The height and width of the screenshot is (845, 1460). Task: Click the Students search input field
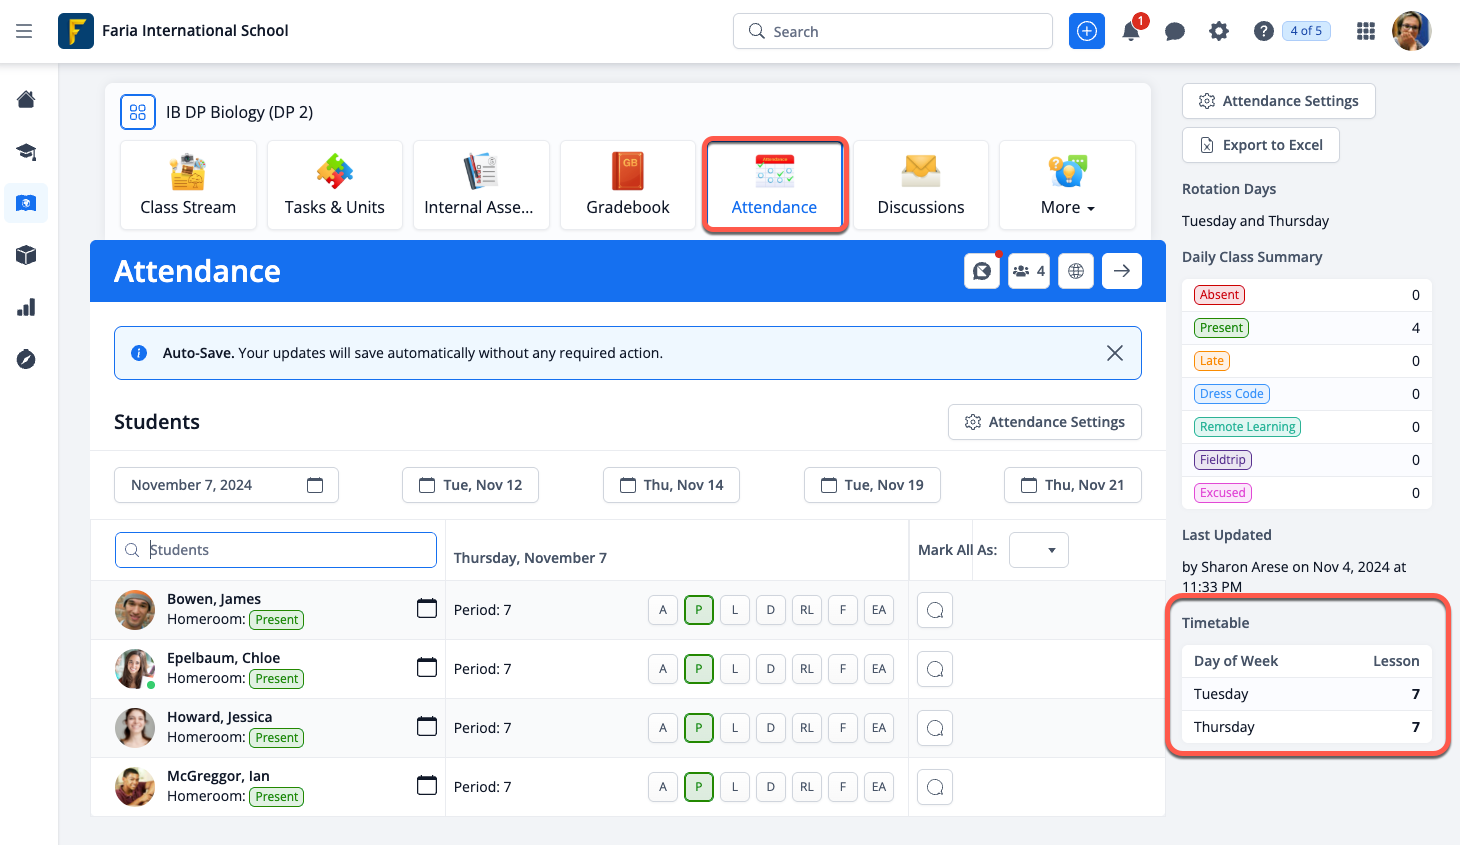[276, 550]
